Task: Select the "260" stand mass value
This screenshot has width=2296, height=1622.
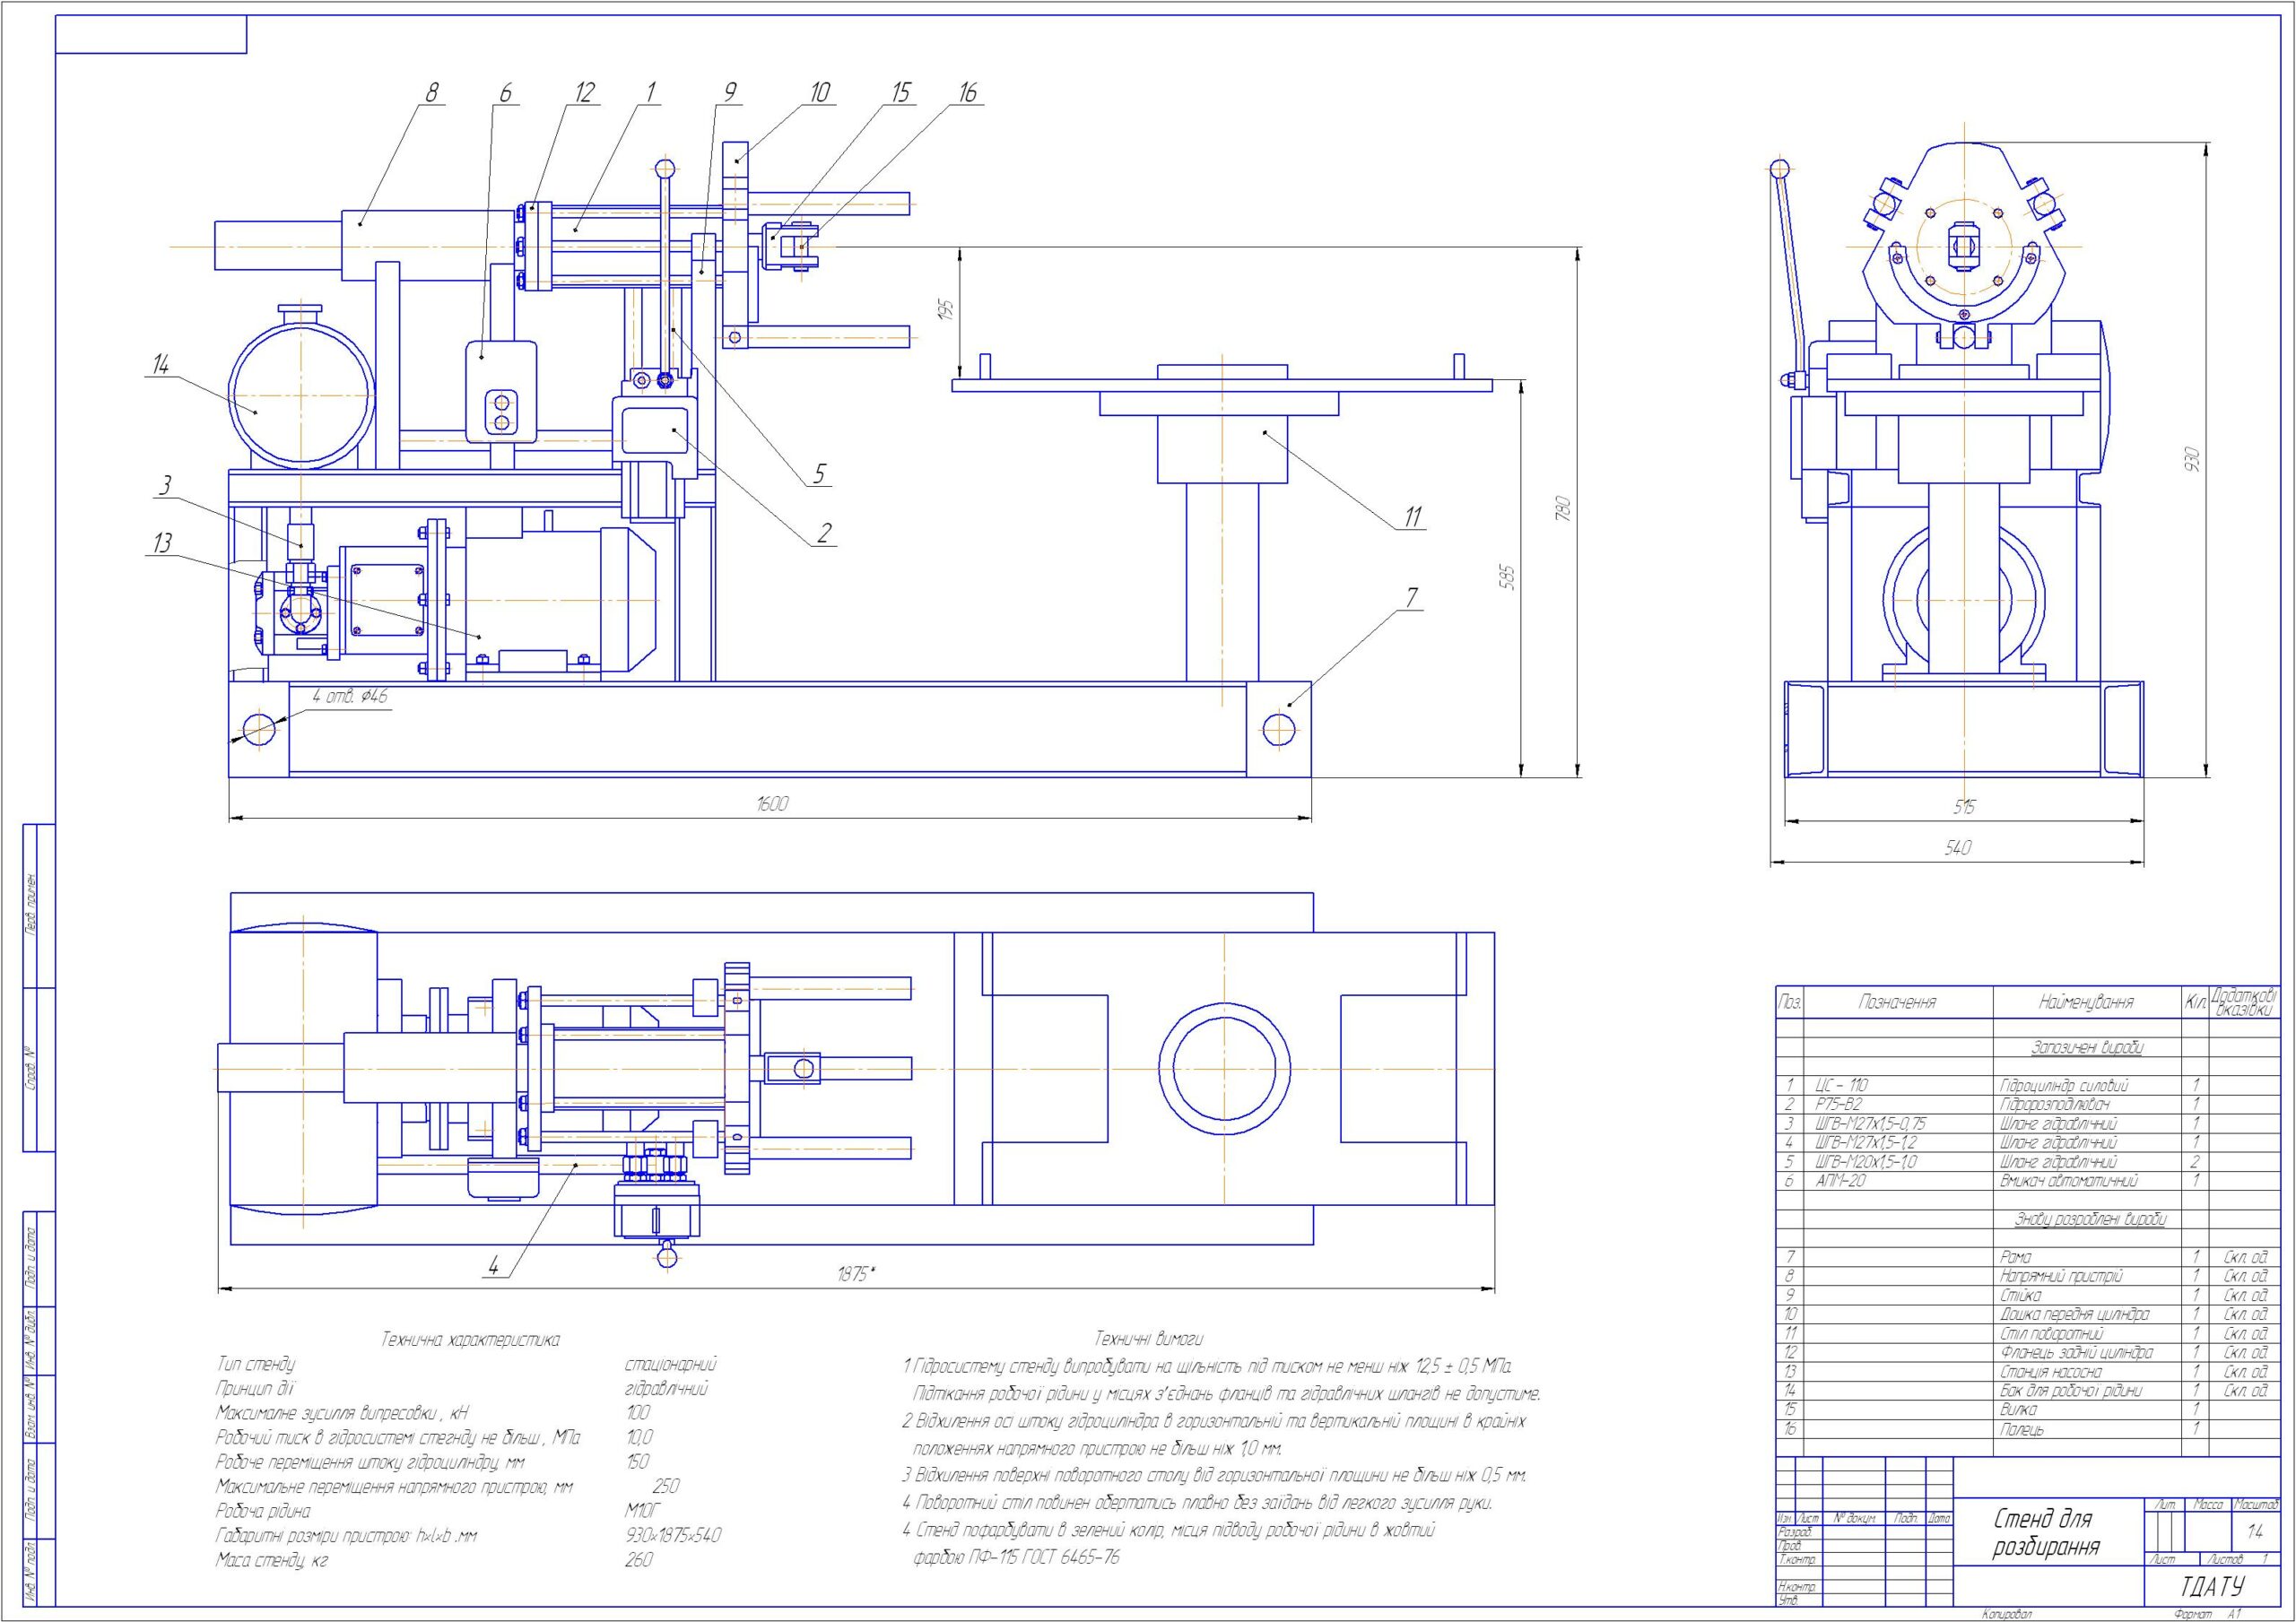Action: point(638,1560)
